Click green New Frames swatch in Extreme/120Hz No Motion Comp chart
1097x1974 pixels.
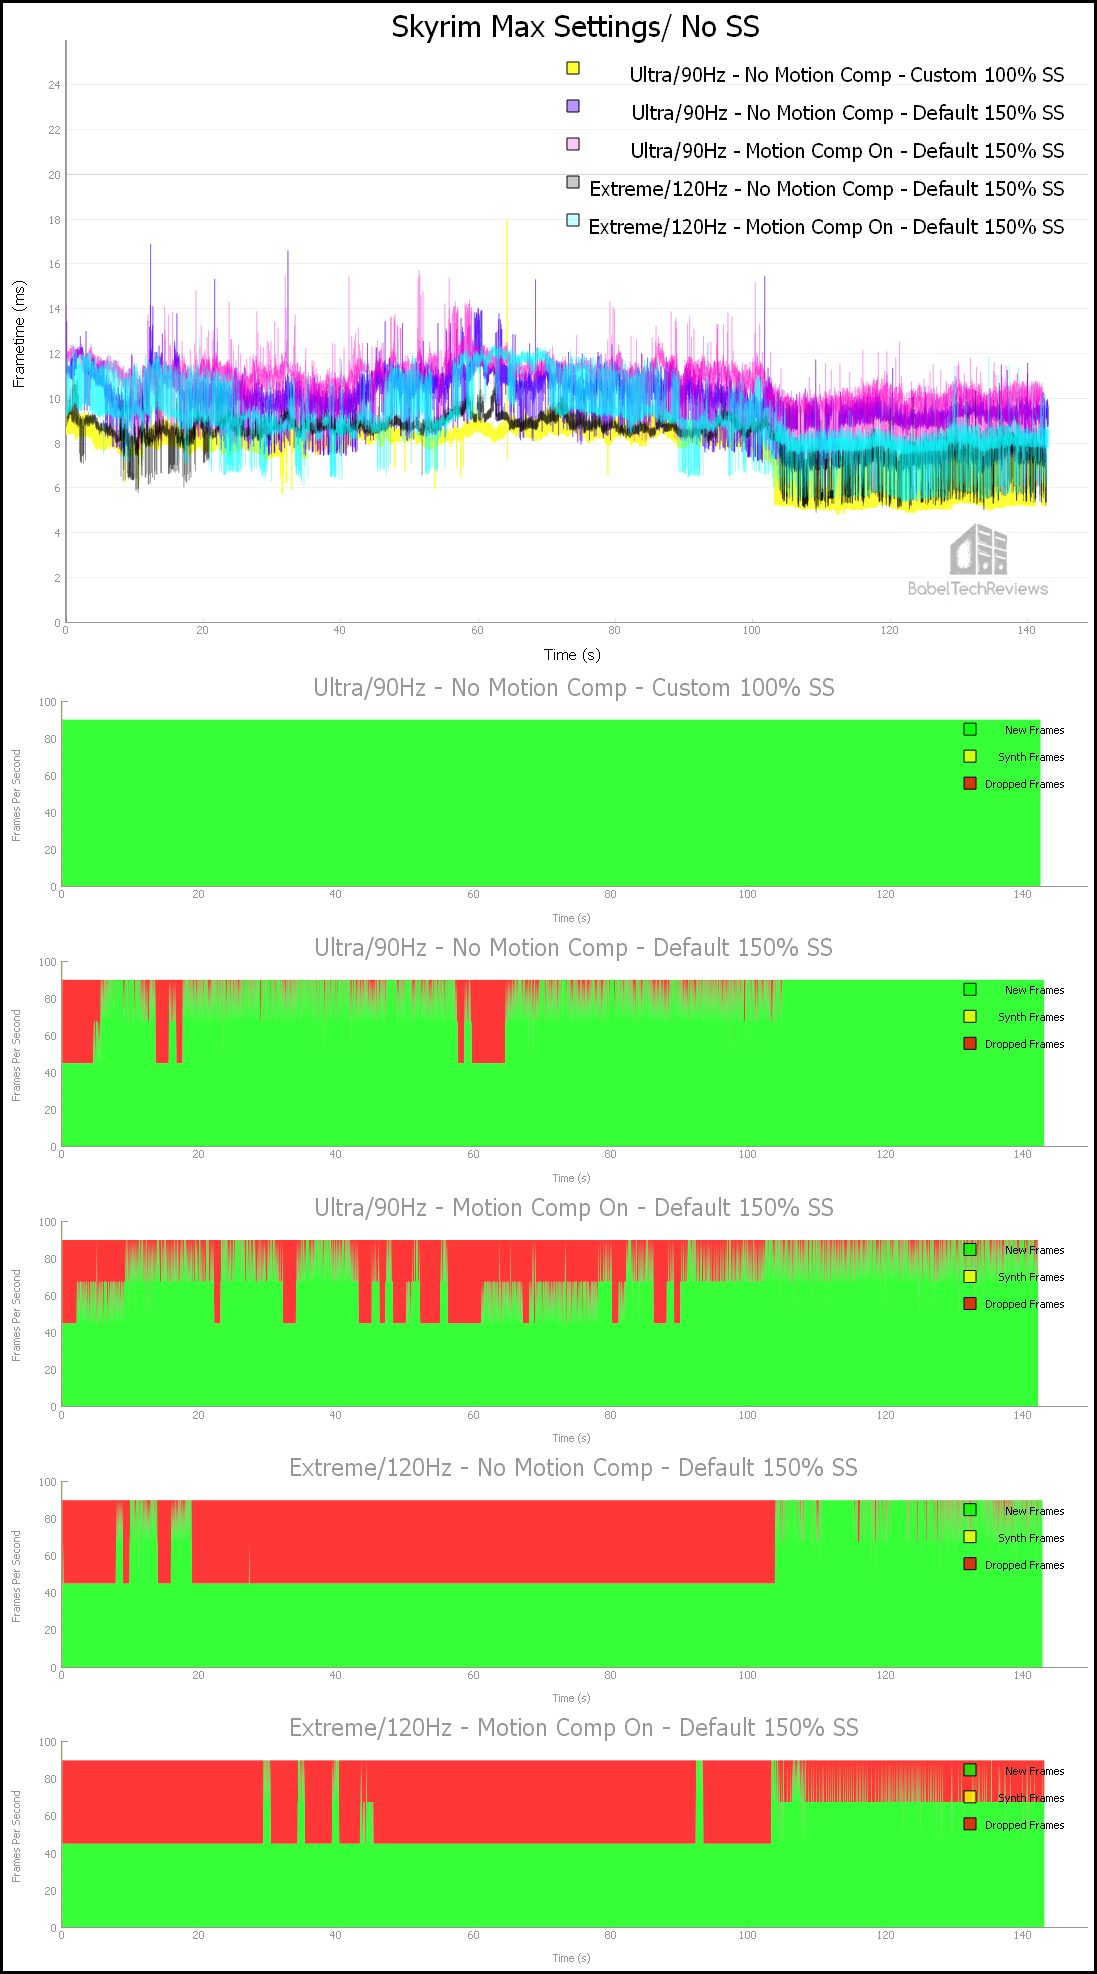(970, 1510)
